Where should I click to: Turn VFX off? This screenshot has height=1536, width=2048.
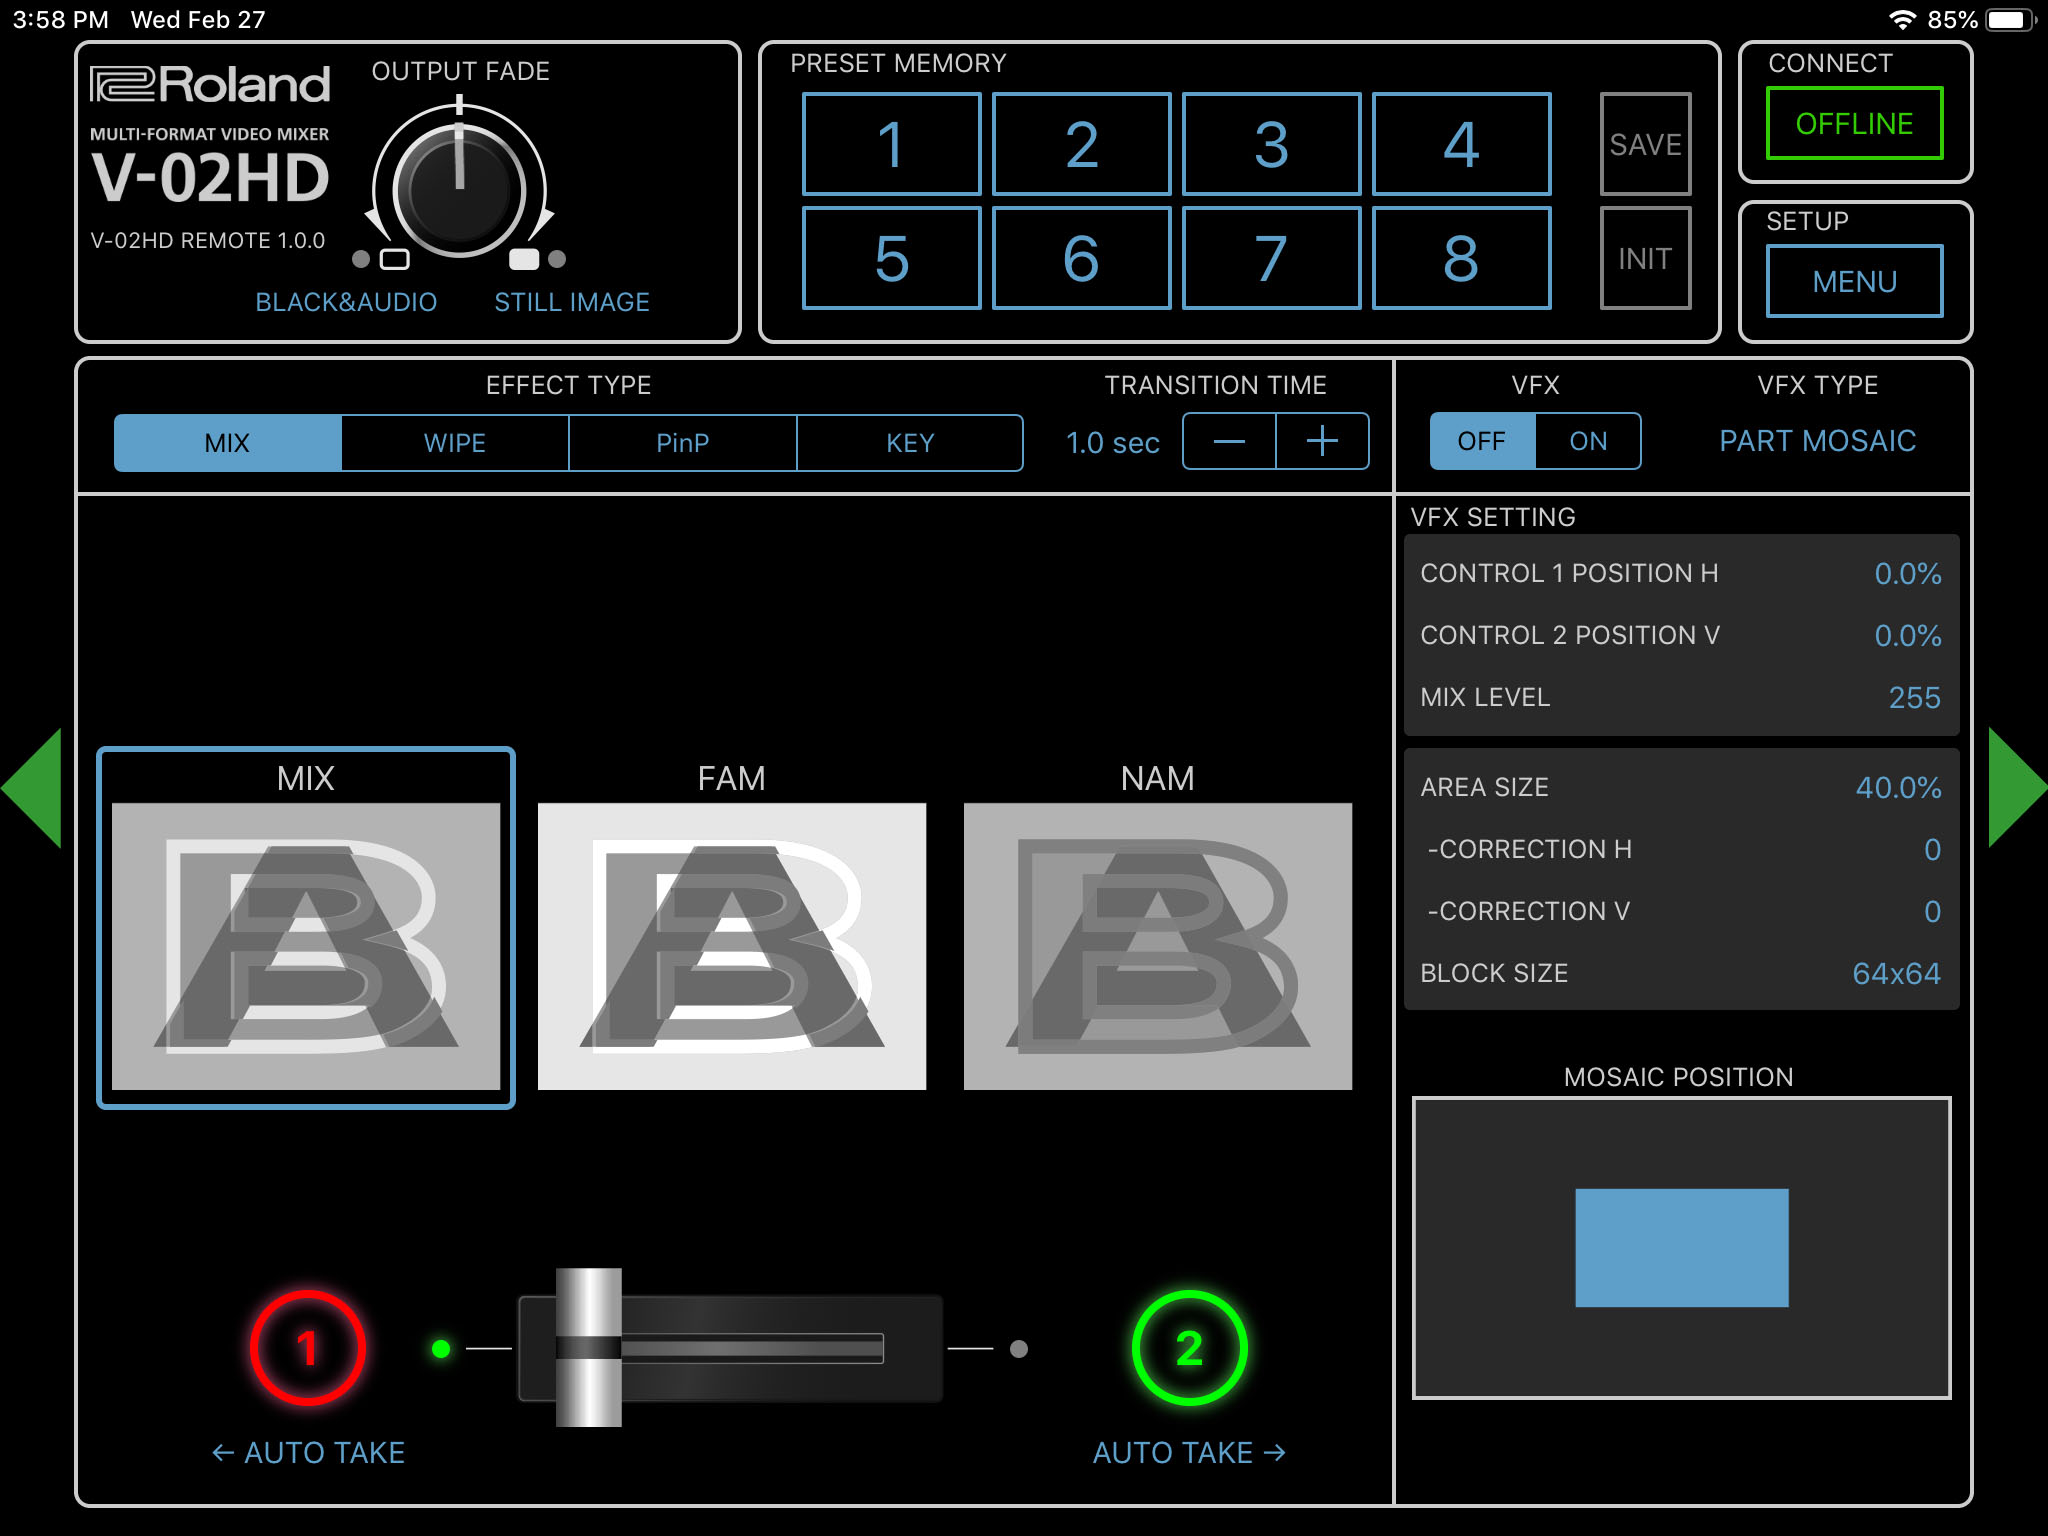click(x=1482, y=441)
